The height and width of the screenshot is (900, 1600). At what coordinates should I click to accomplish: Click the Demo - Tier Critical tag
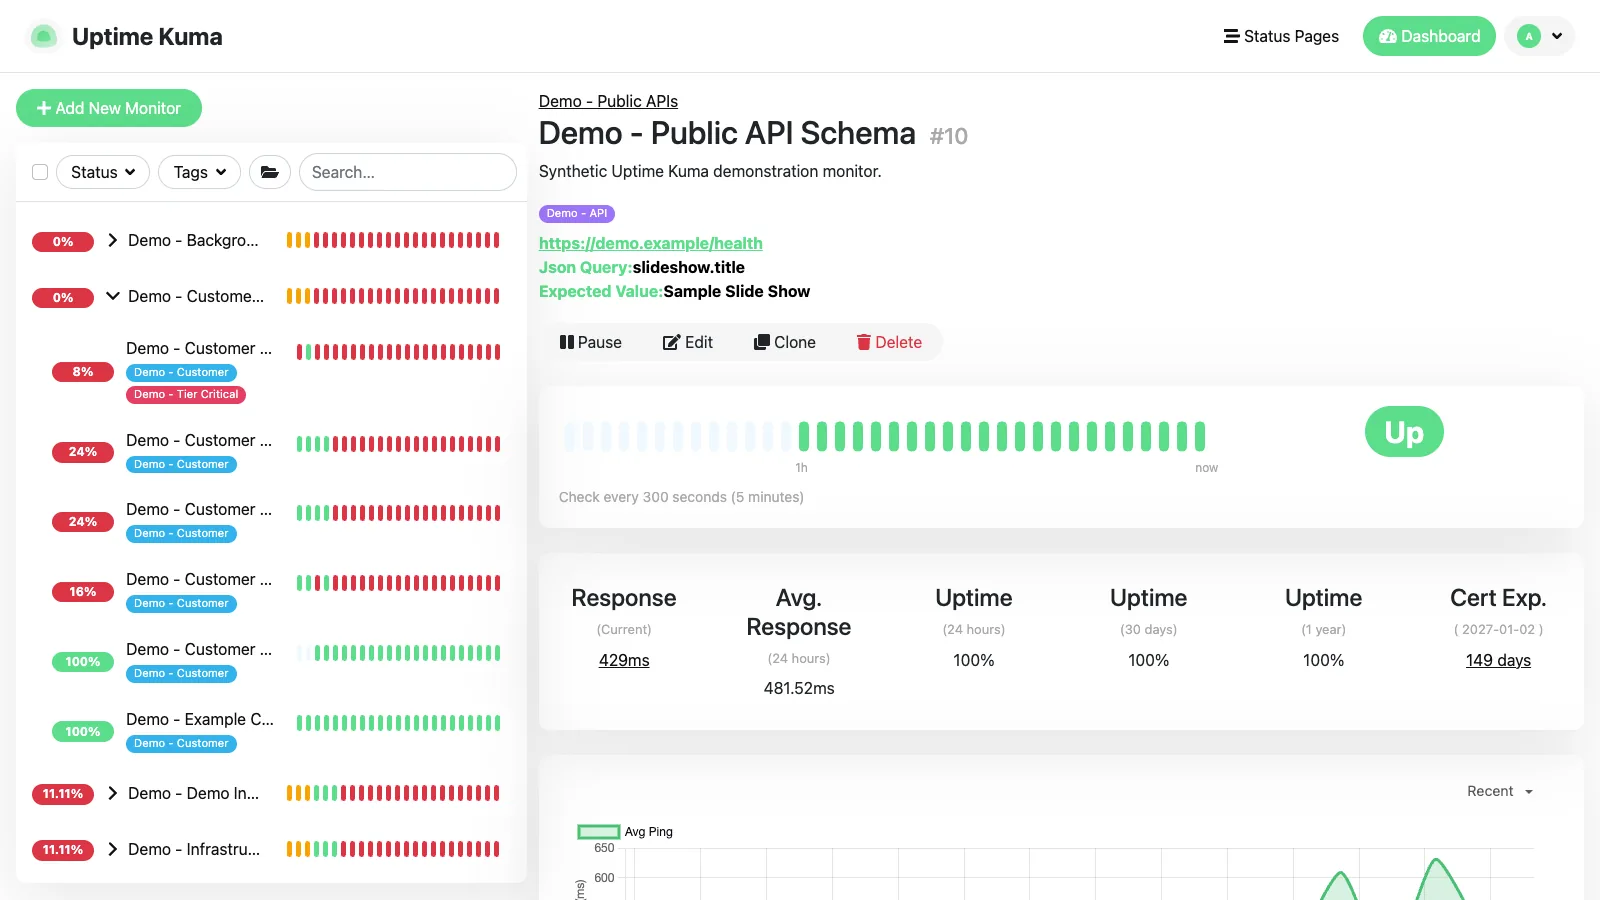(186, 394)
